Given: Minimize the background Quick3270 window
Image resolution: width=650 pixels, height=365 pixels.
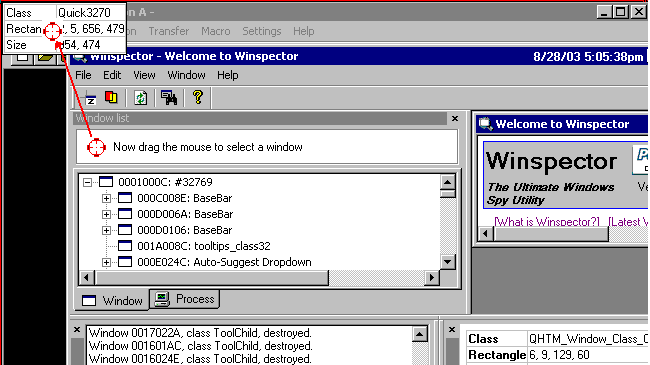Looking at the screenshot, I should click(604, 12).
